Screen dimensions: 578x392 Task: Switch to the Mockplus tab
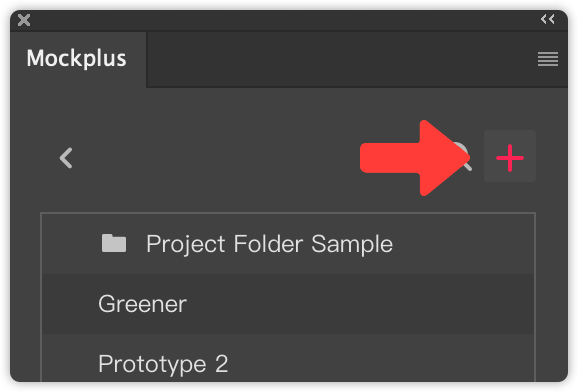point(77,59)
